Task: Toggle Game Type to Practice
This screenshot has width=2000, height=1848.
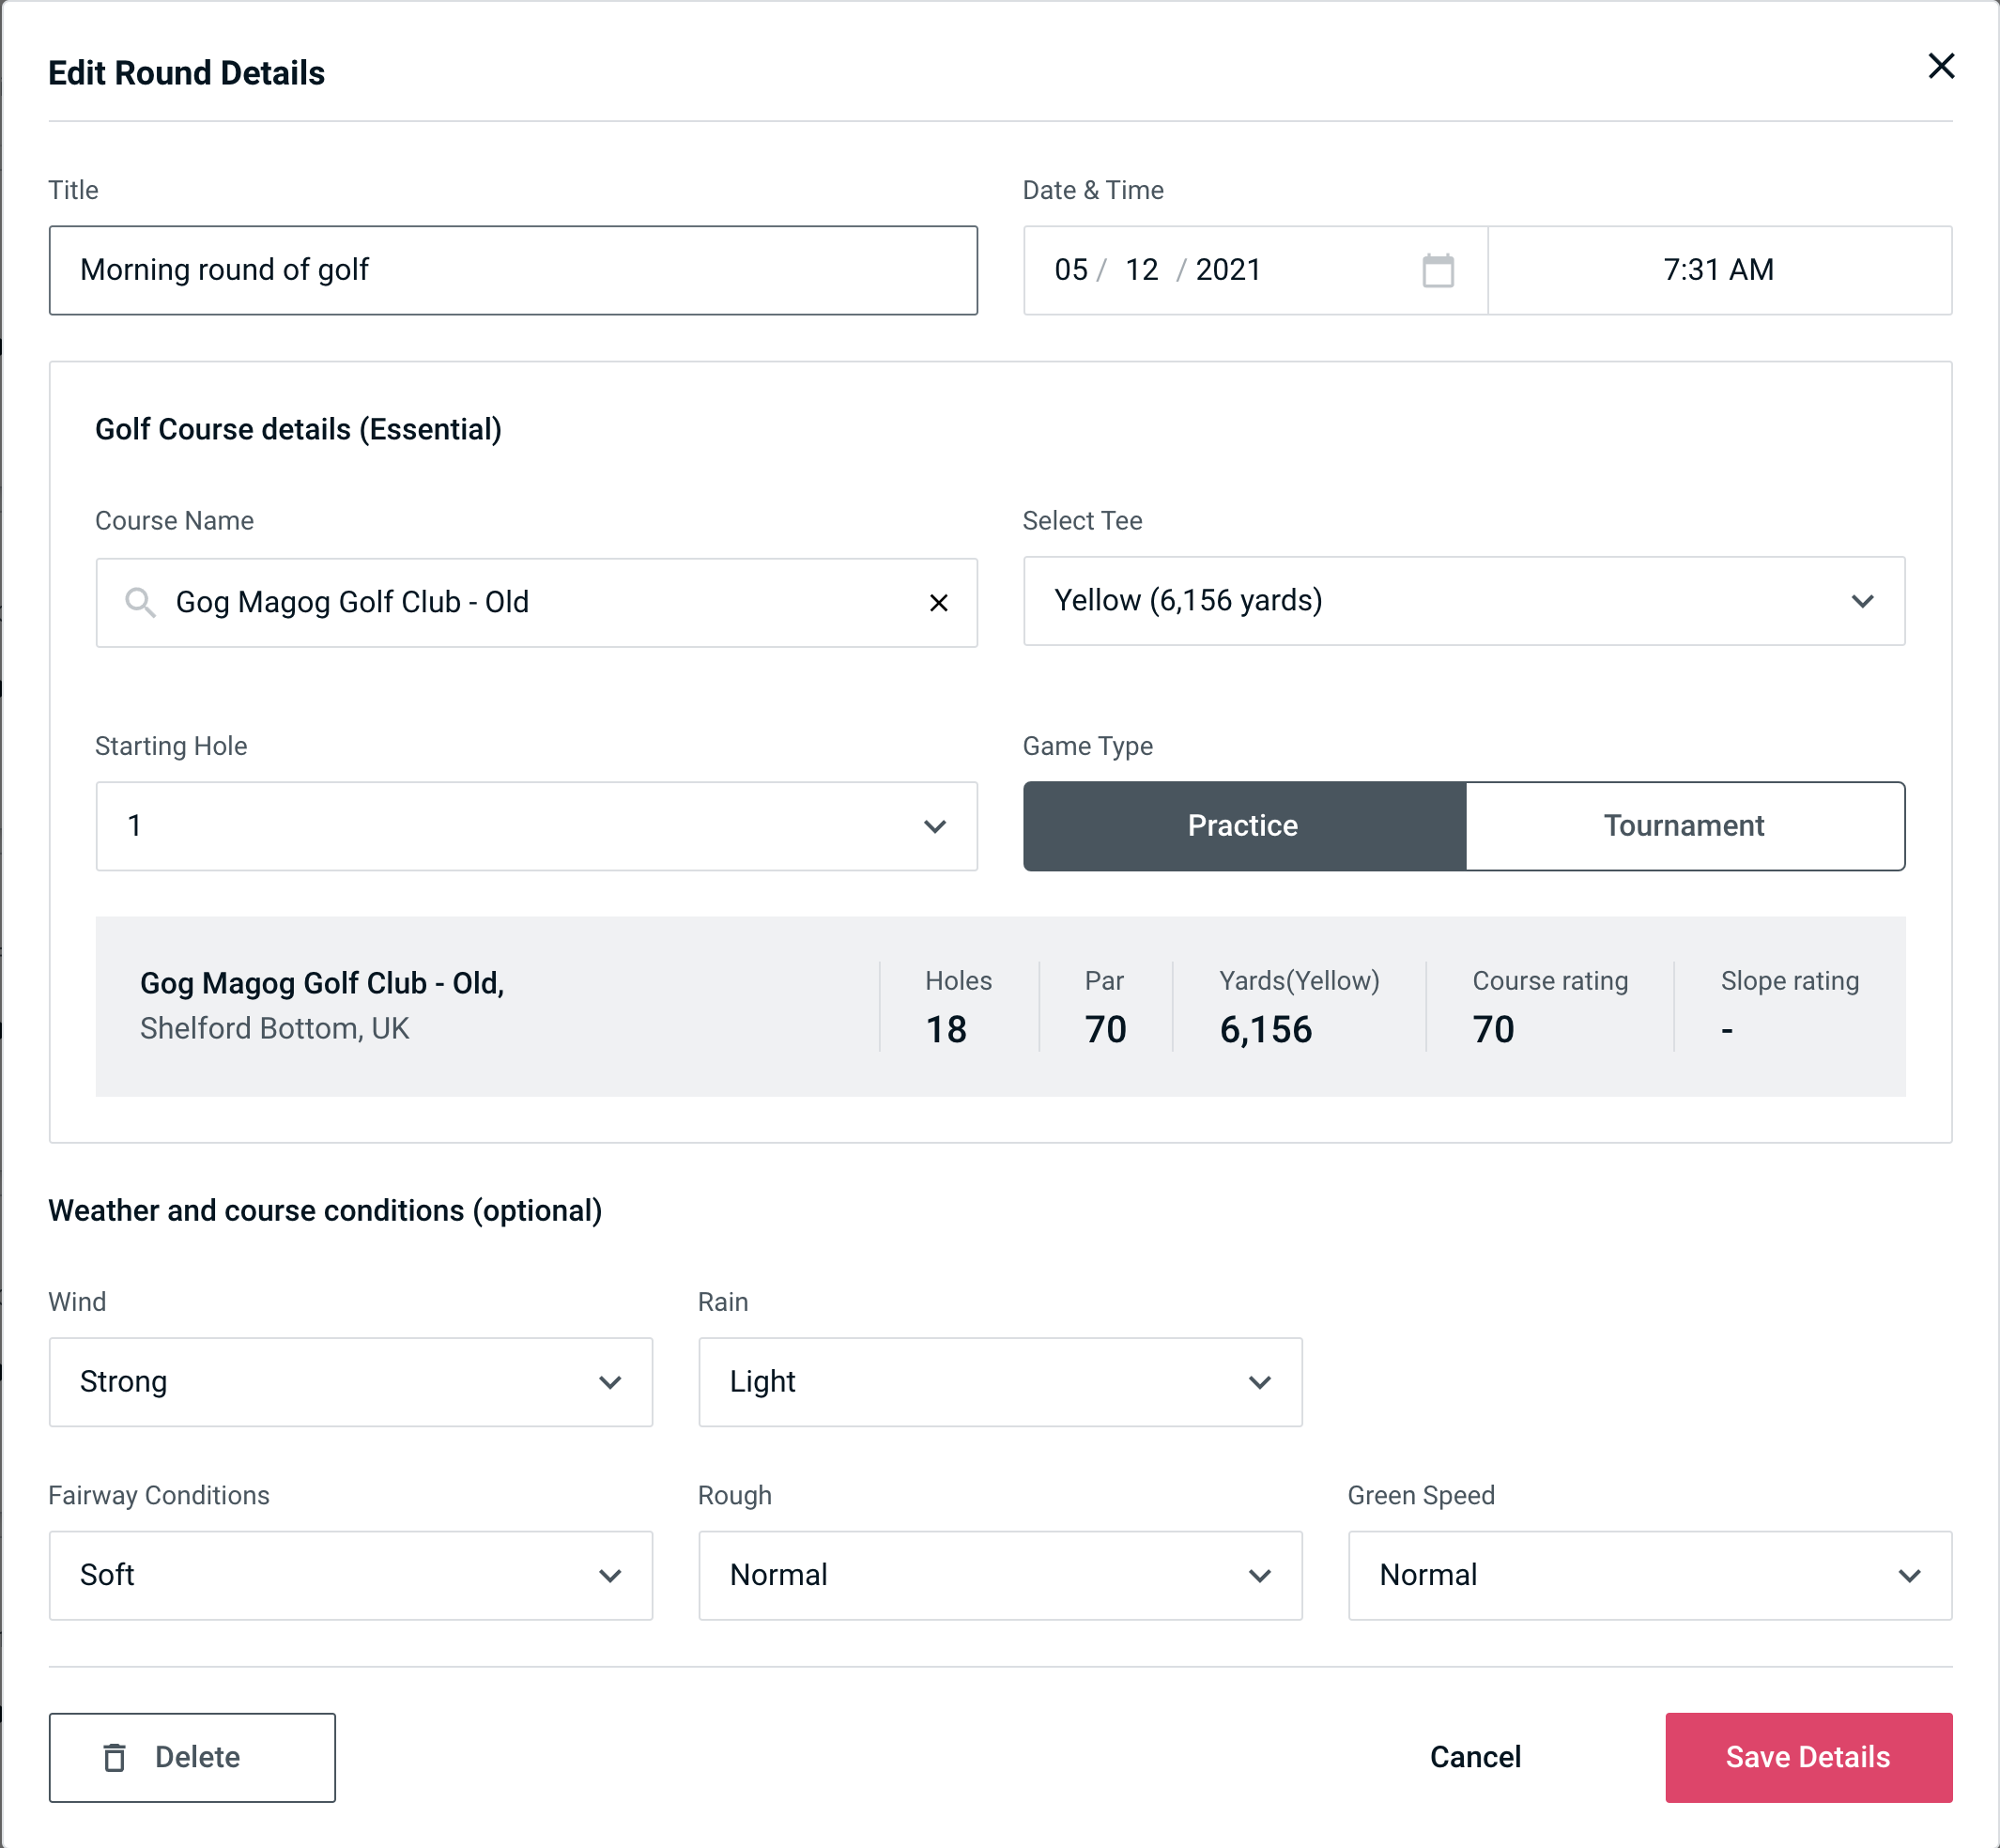Action: 1242,825
